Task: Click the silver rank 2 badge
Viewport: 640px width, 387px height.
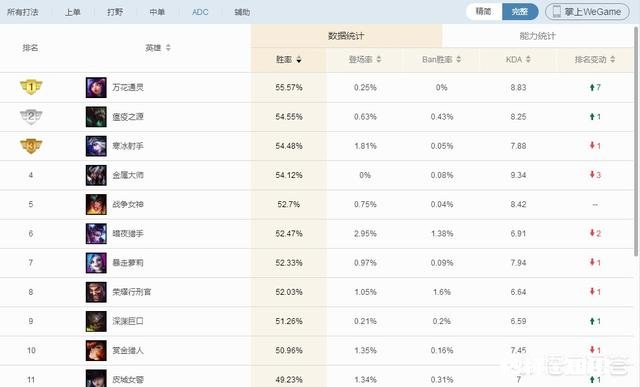Action: point(31,116)
